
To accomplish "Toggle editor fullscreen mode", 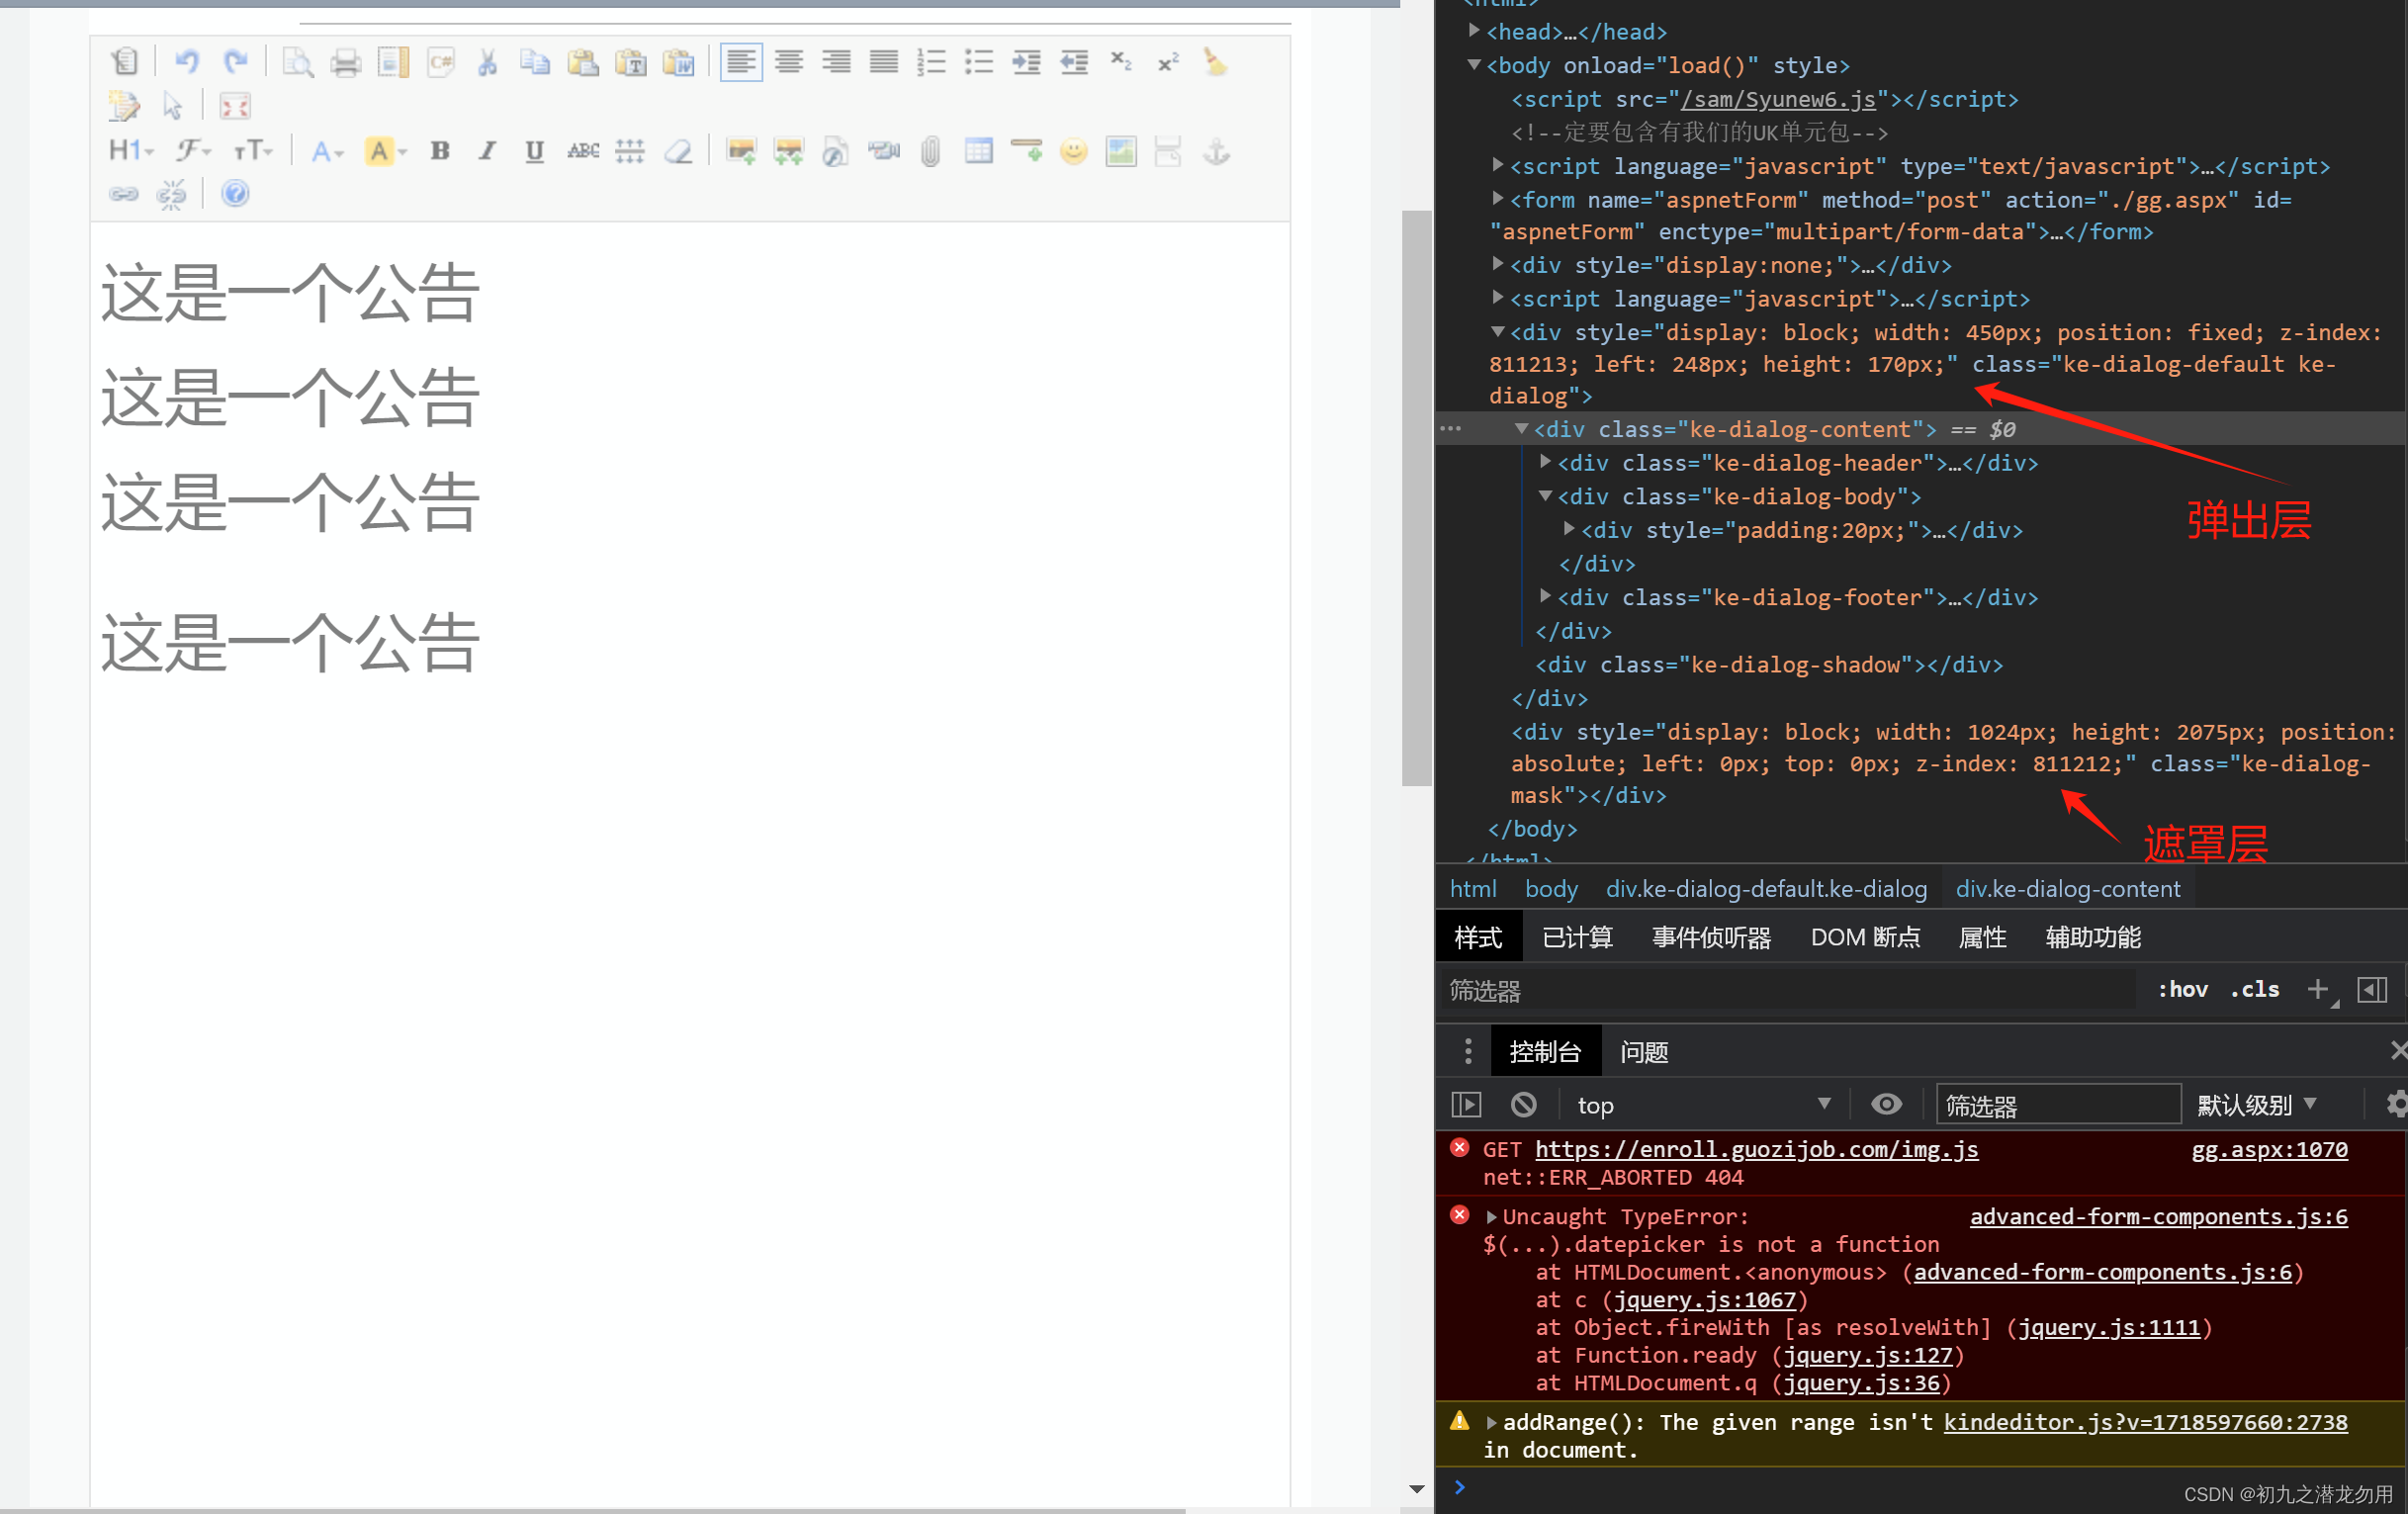I will click(235, 105).
